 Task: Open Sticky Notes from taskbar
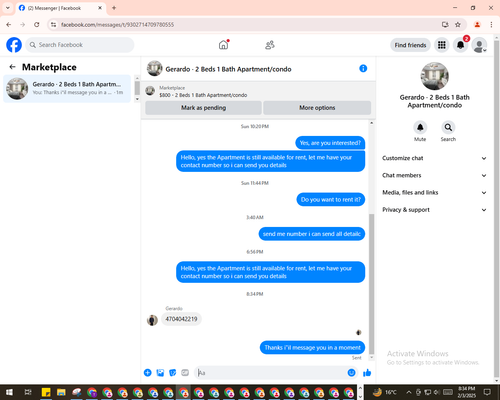46,392
